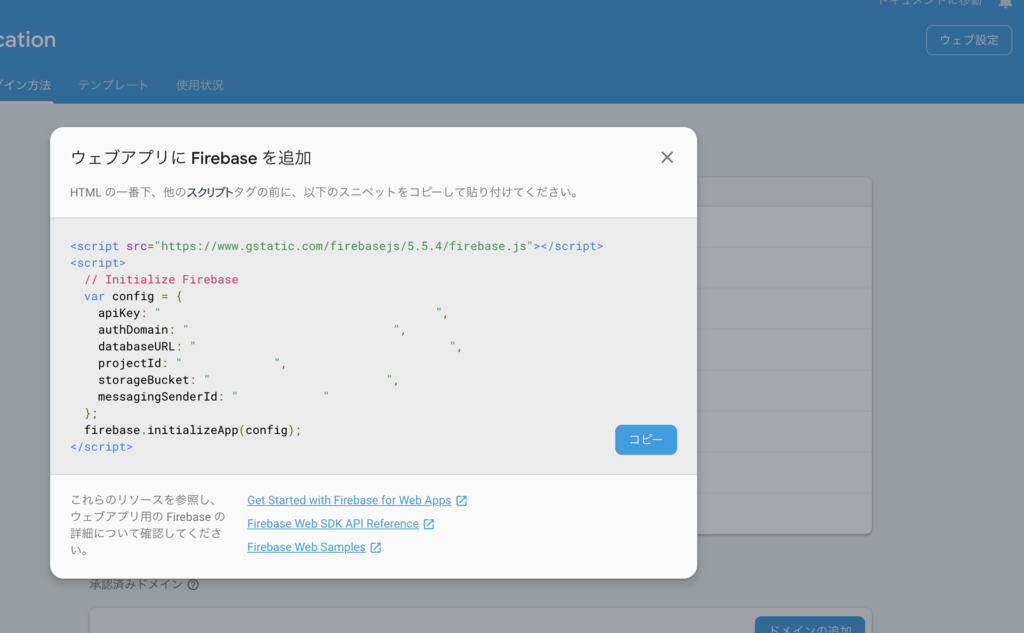Click the firebase.initializeApp(config); code line
This screenshot has height=633, width=1024.
tap(193, 430)
